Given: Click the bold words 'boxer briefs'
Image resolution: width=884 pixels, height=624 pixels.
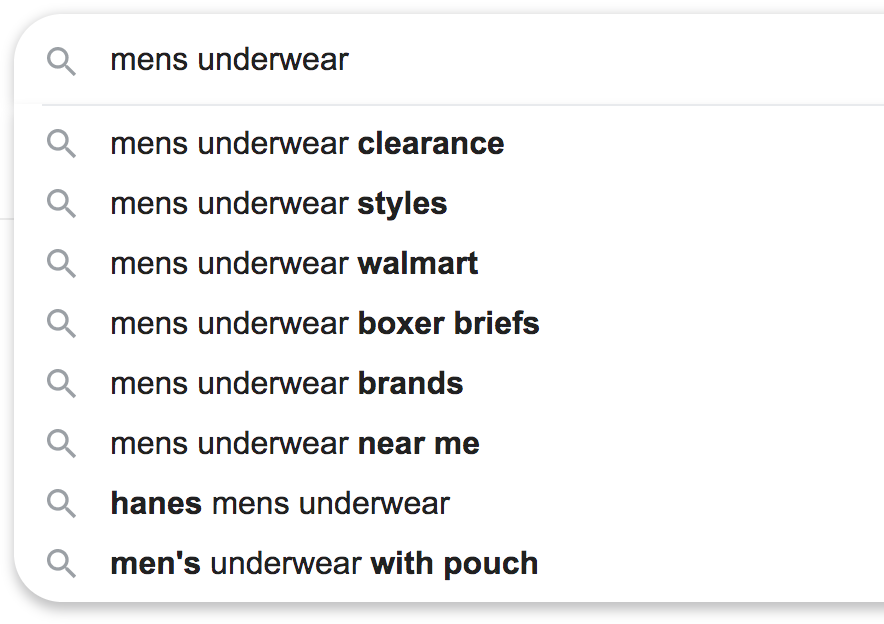Looking at the screenshot, I should 448,324.
